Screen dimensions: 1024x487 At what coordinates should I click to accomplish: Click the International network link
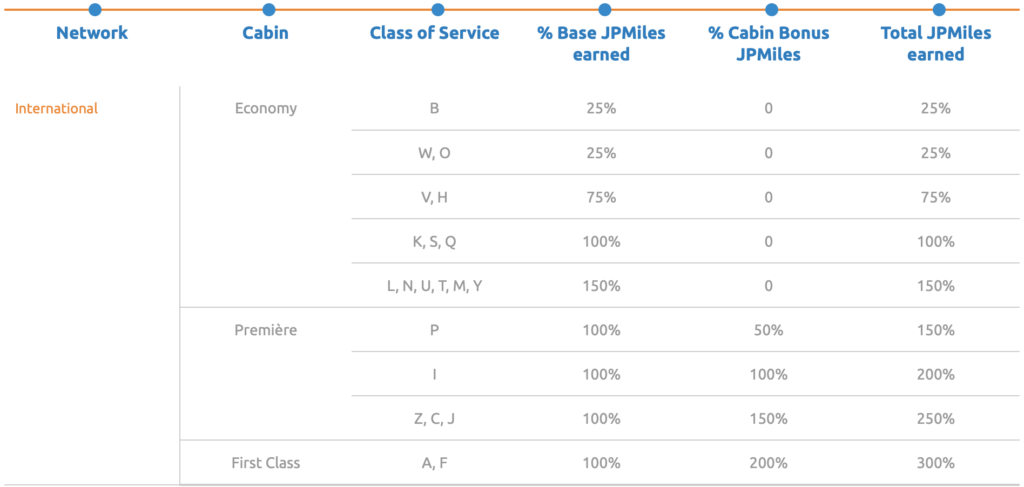(x=56, y=109)
